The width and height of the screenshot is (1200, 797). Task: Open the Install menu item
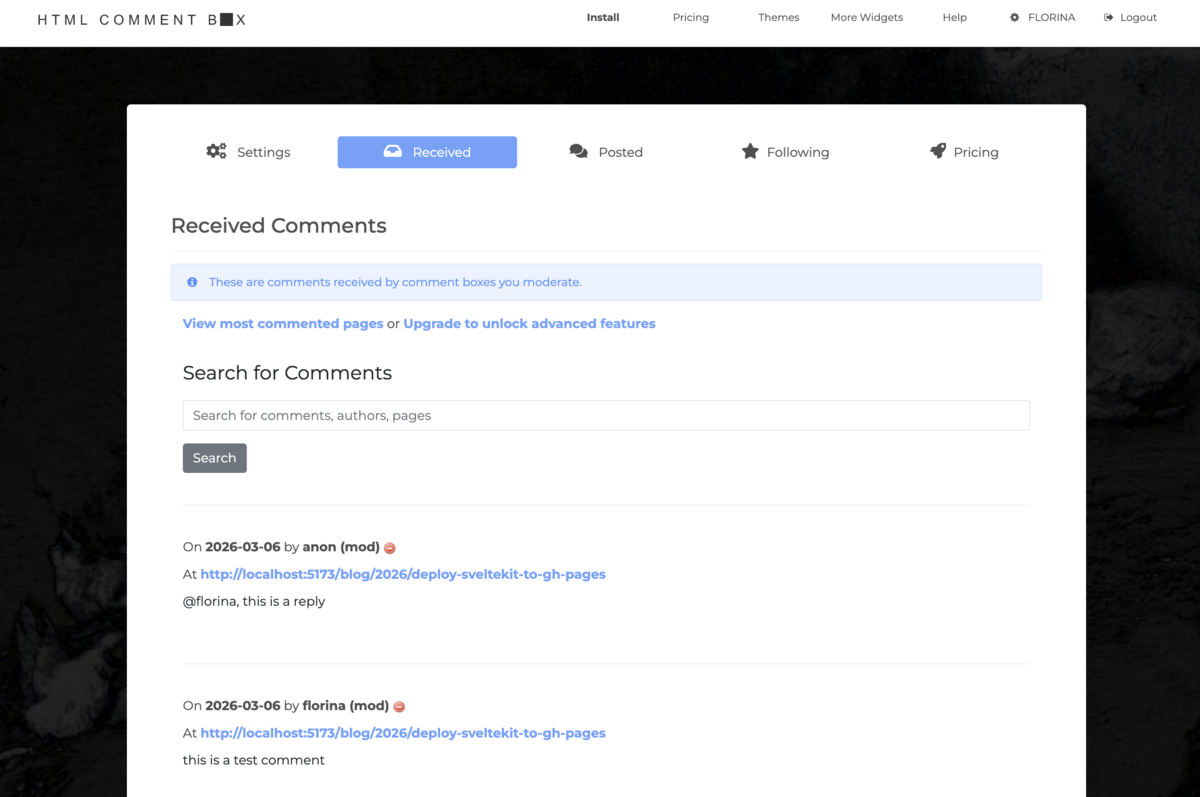602,17
